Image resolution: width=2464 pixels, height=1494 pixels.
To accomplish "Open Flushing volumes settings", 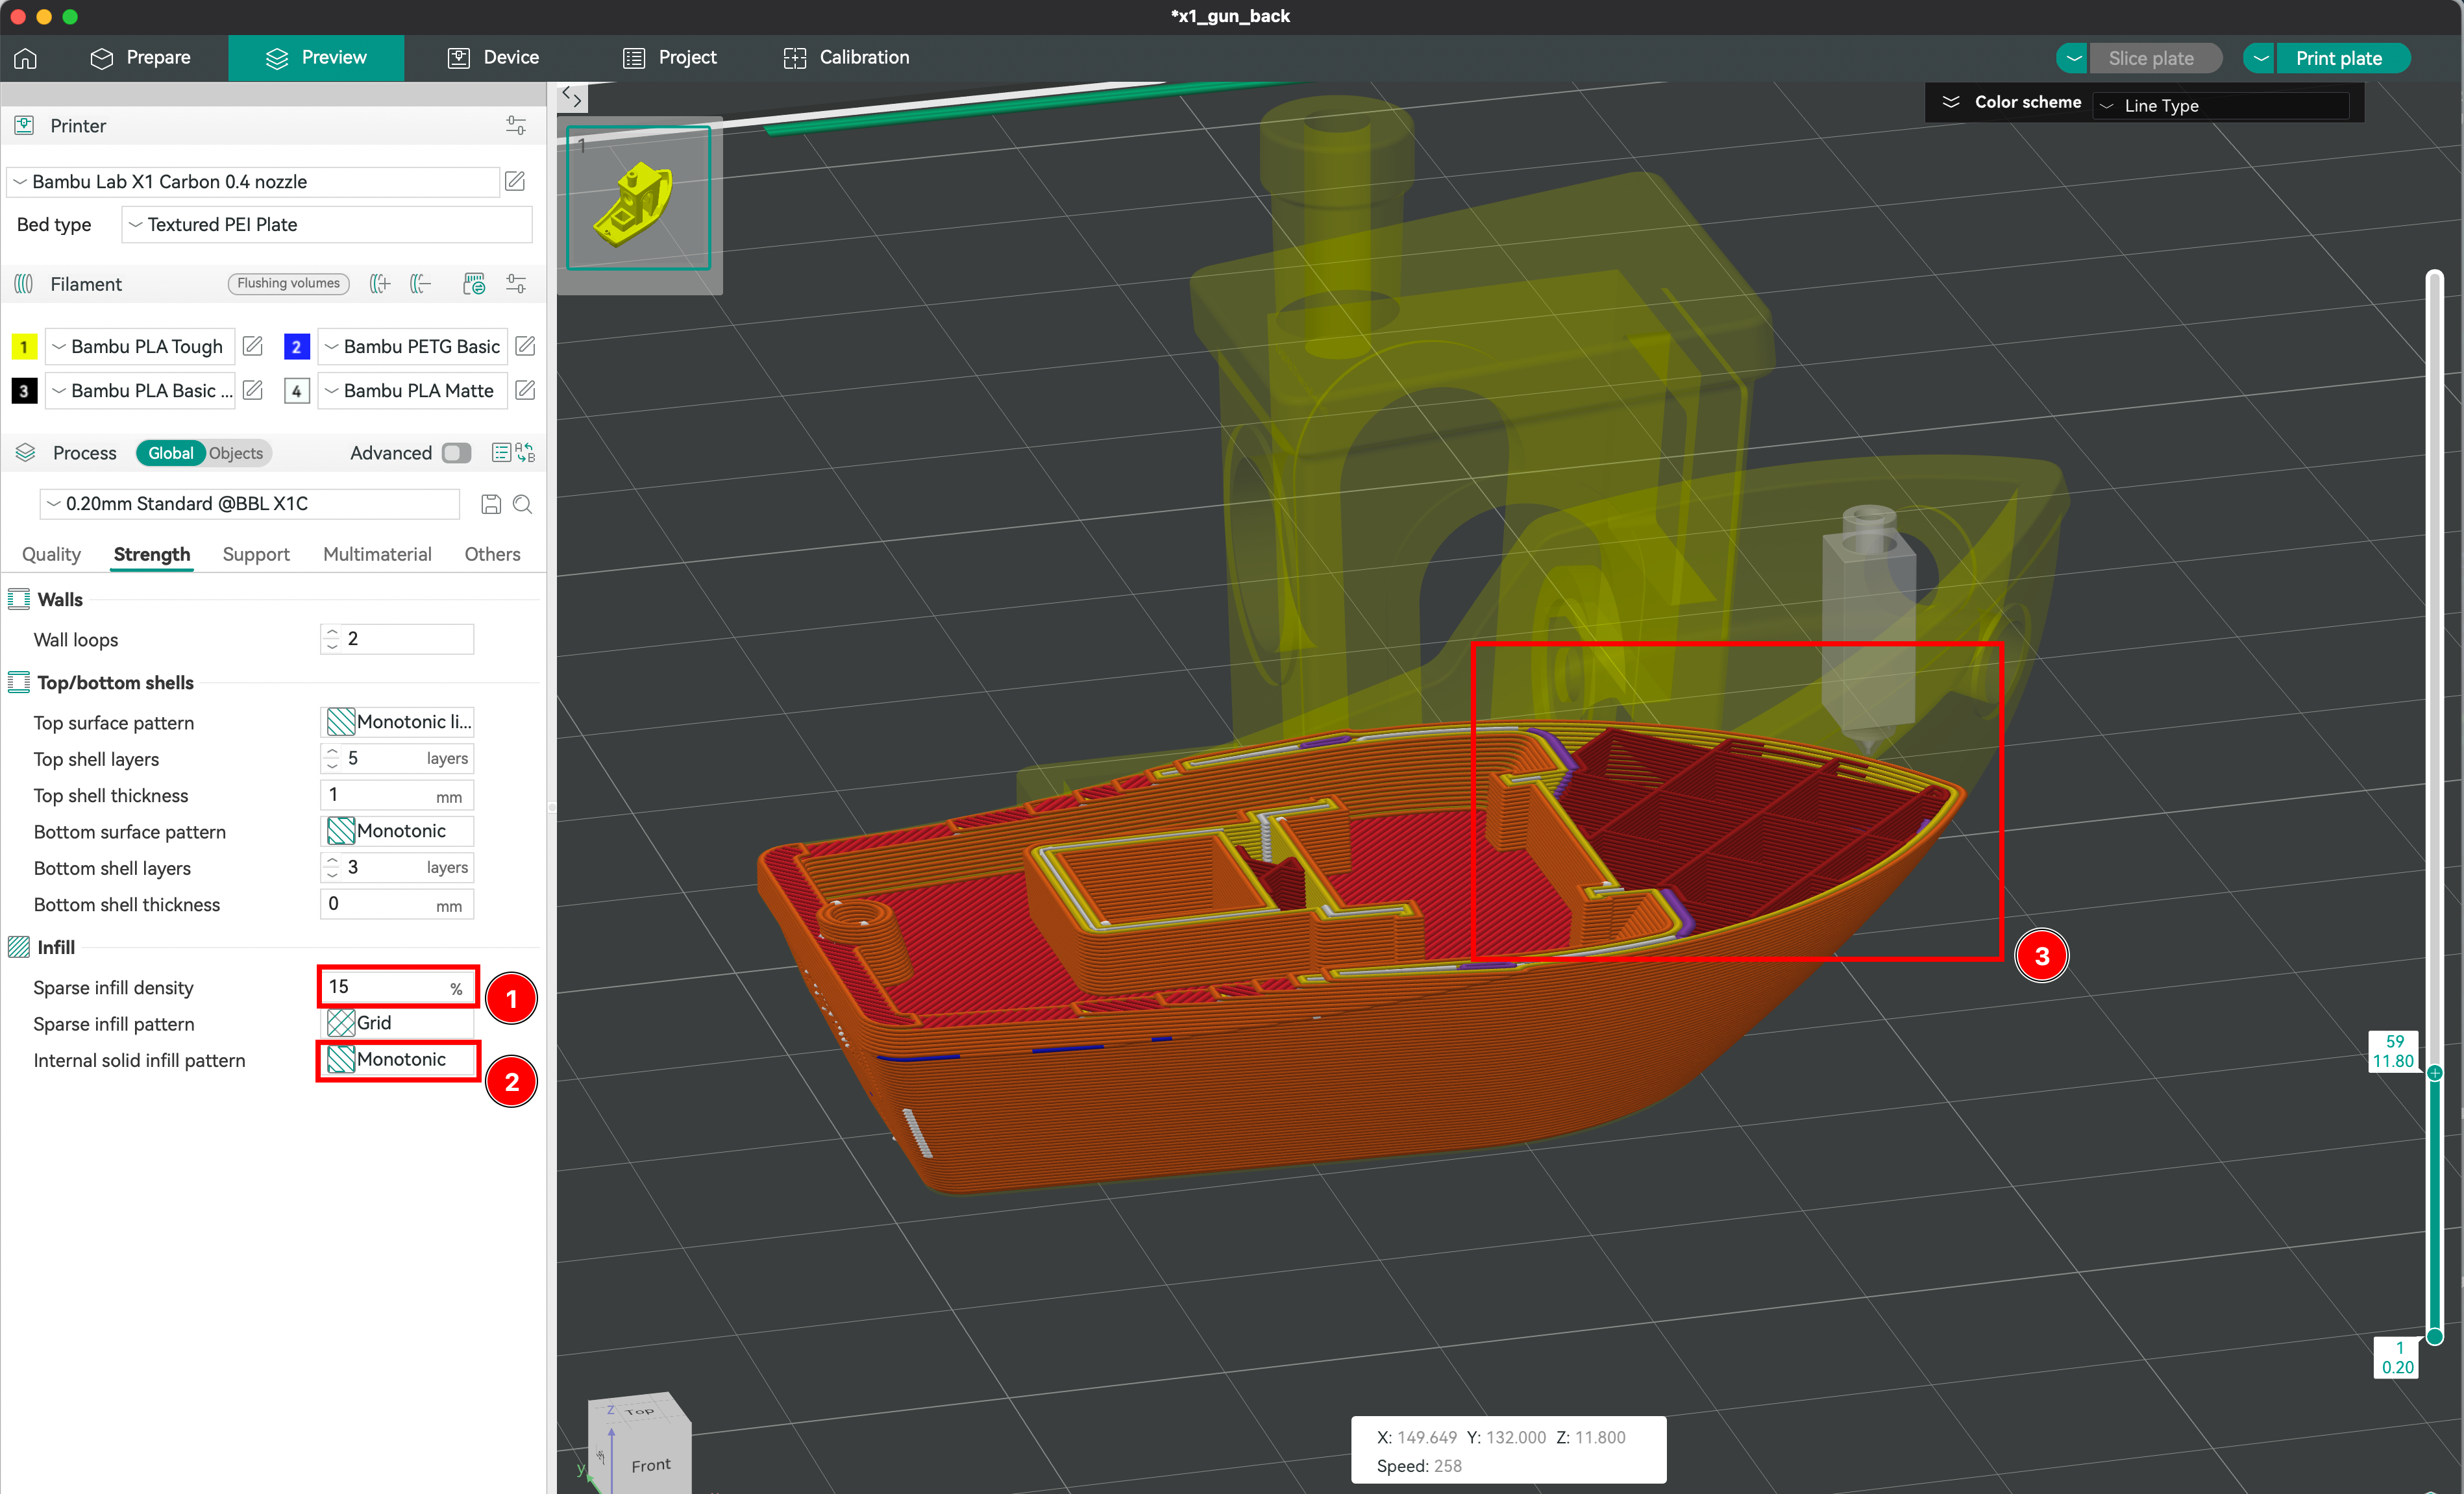I will 288,283.
